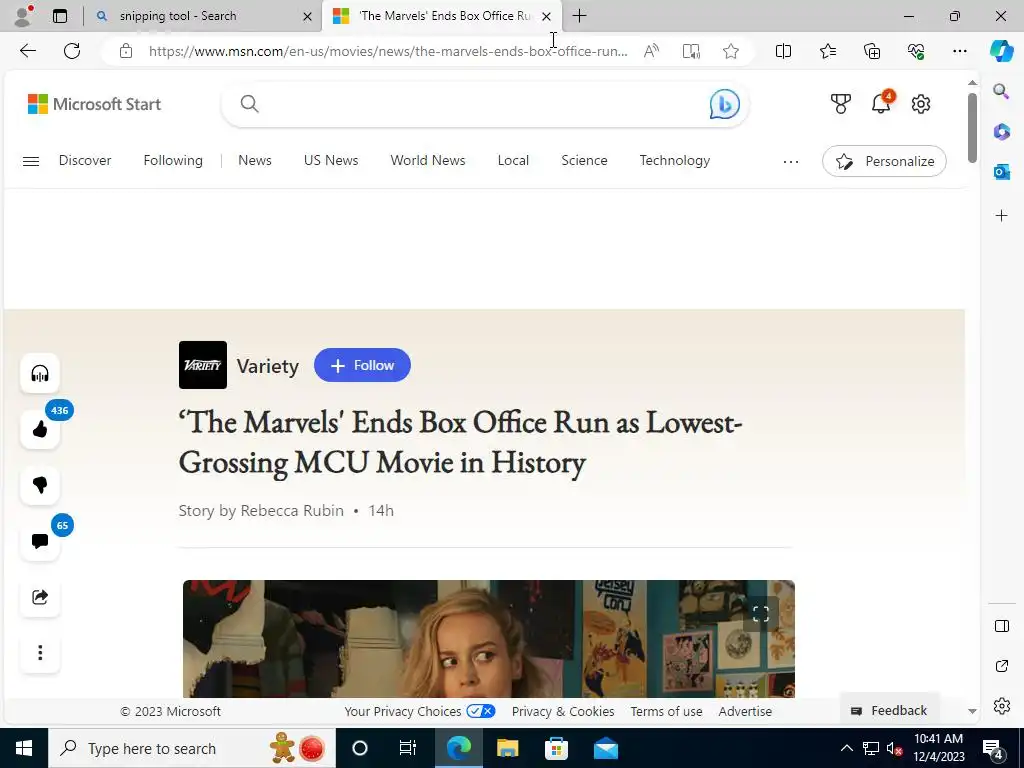This screenshot has height=768, width=1024.
Task: Open World News category
Action: click(x=428, y=161)
